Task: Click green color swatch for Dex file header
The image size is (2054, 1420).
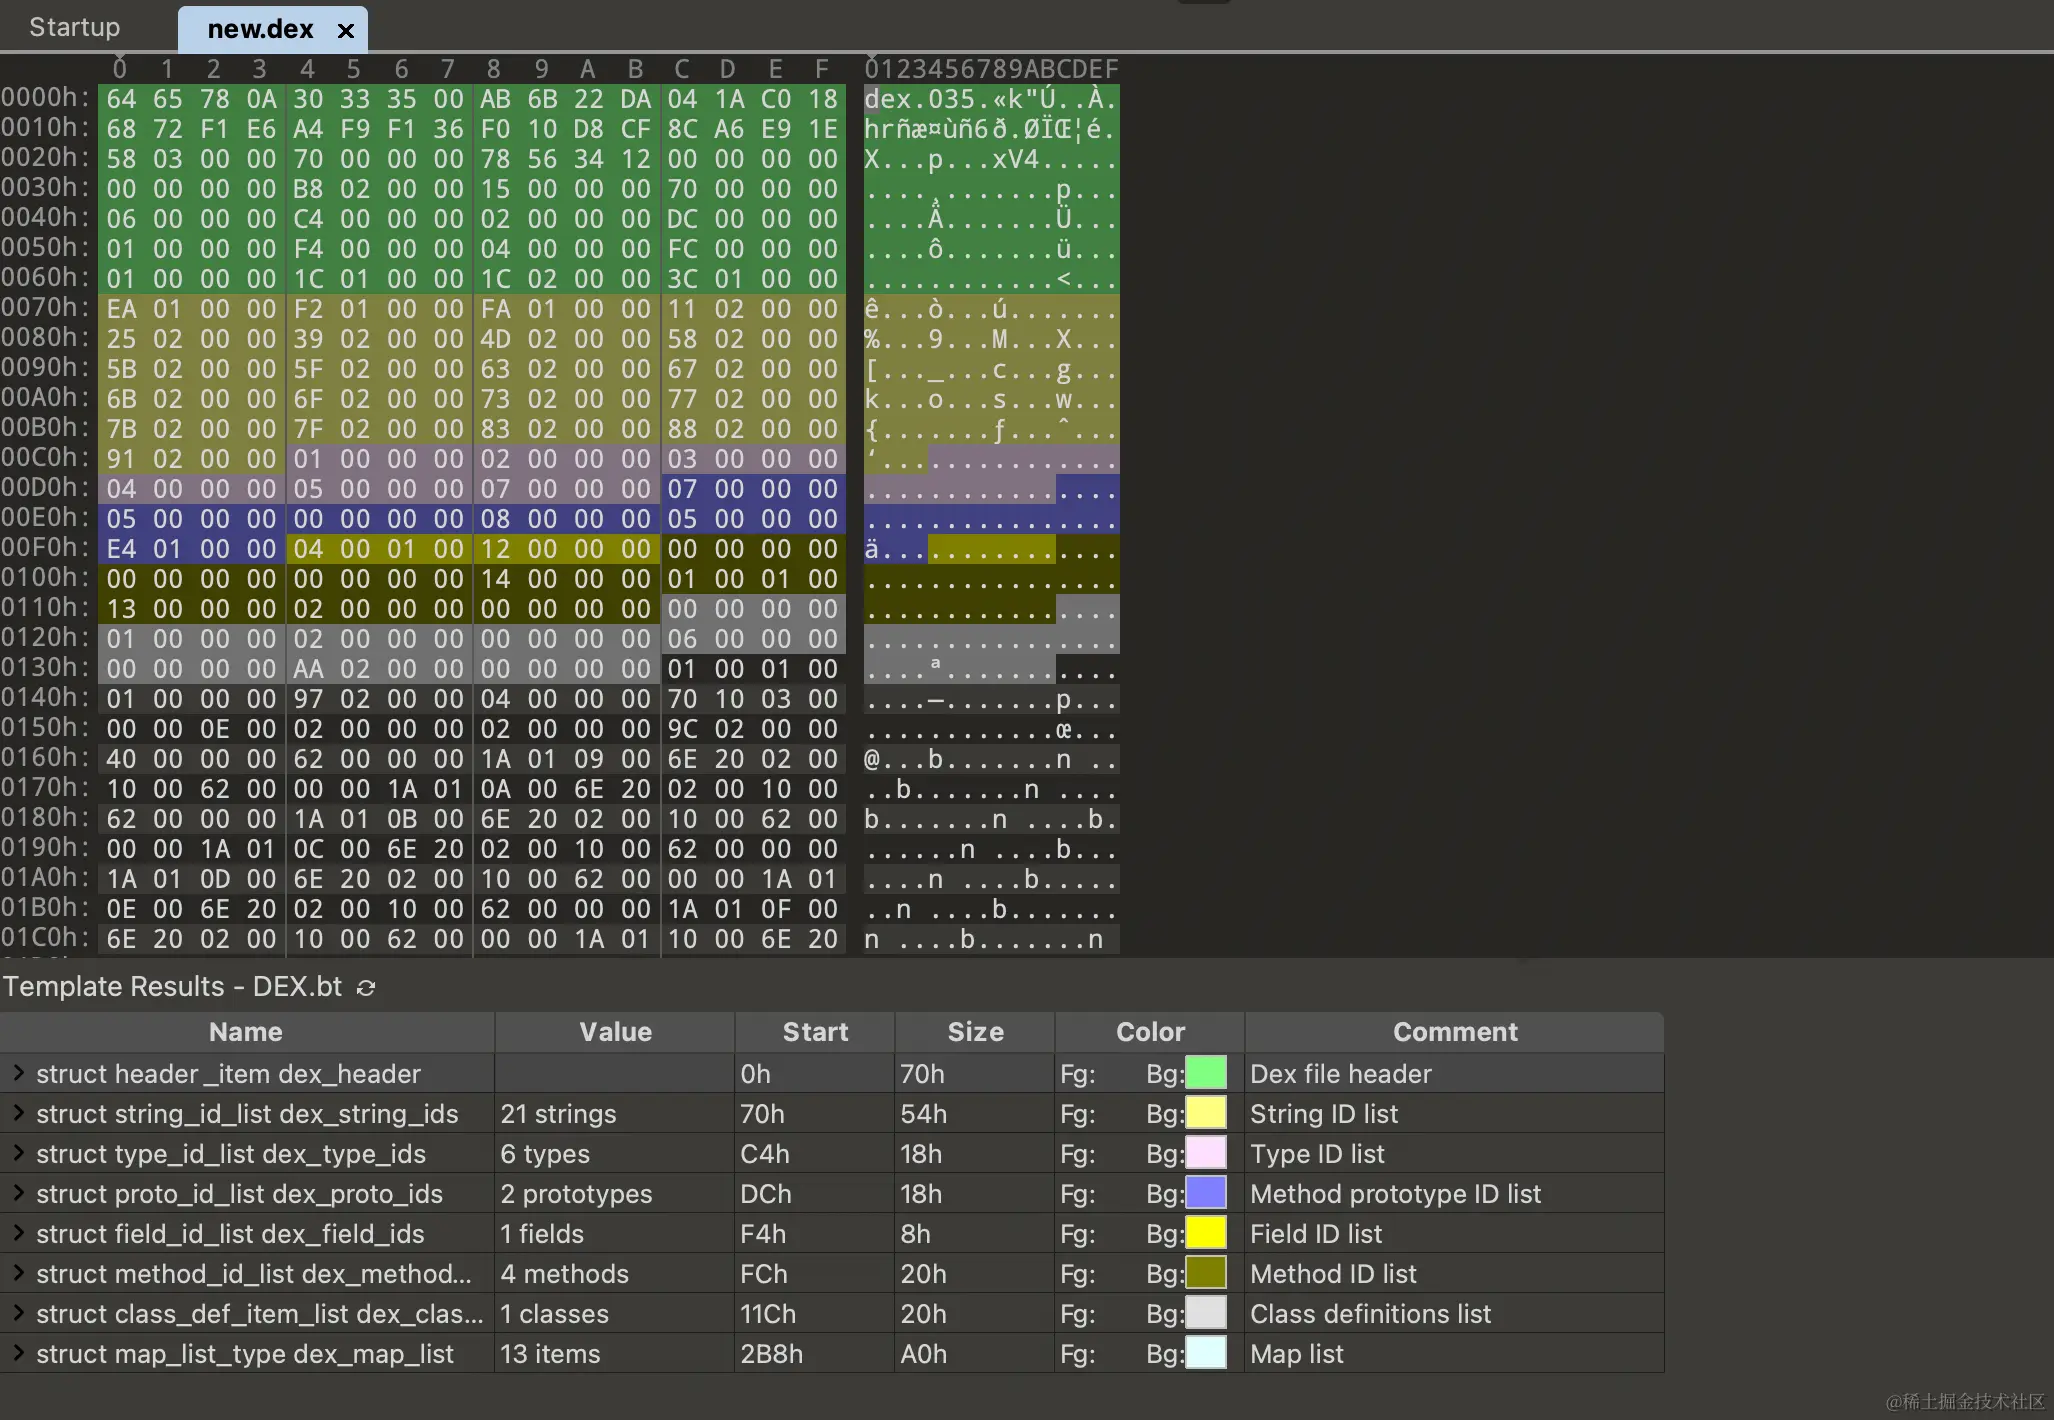Action: [1206, 1073]
